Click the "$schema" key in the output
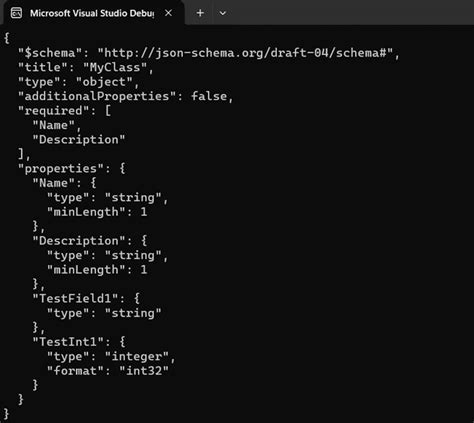This screenshot has width=474, height=423. (50, 53)
